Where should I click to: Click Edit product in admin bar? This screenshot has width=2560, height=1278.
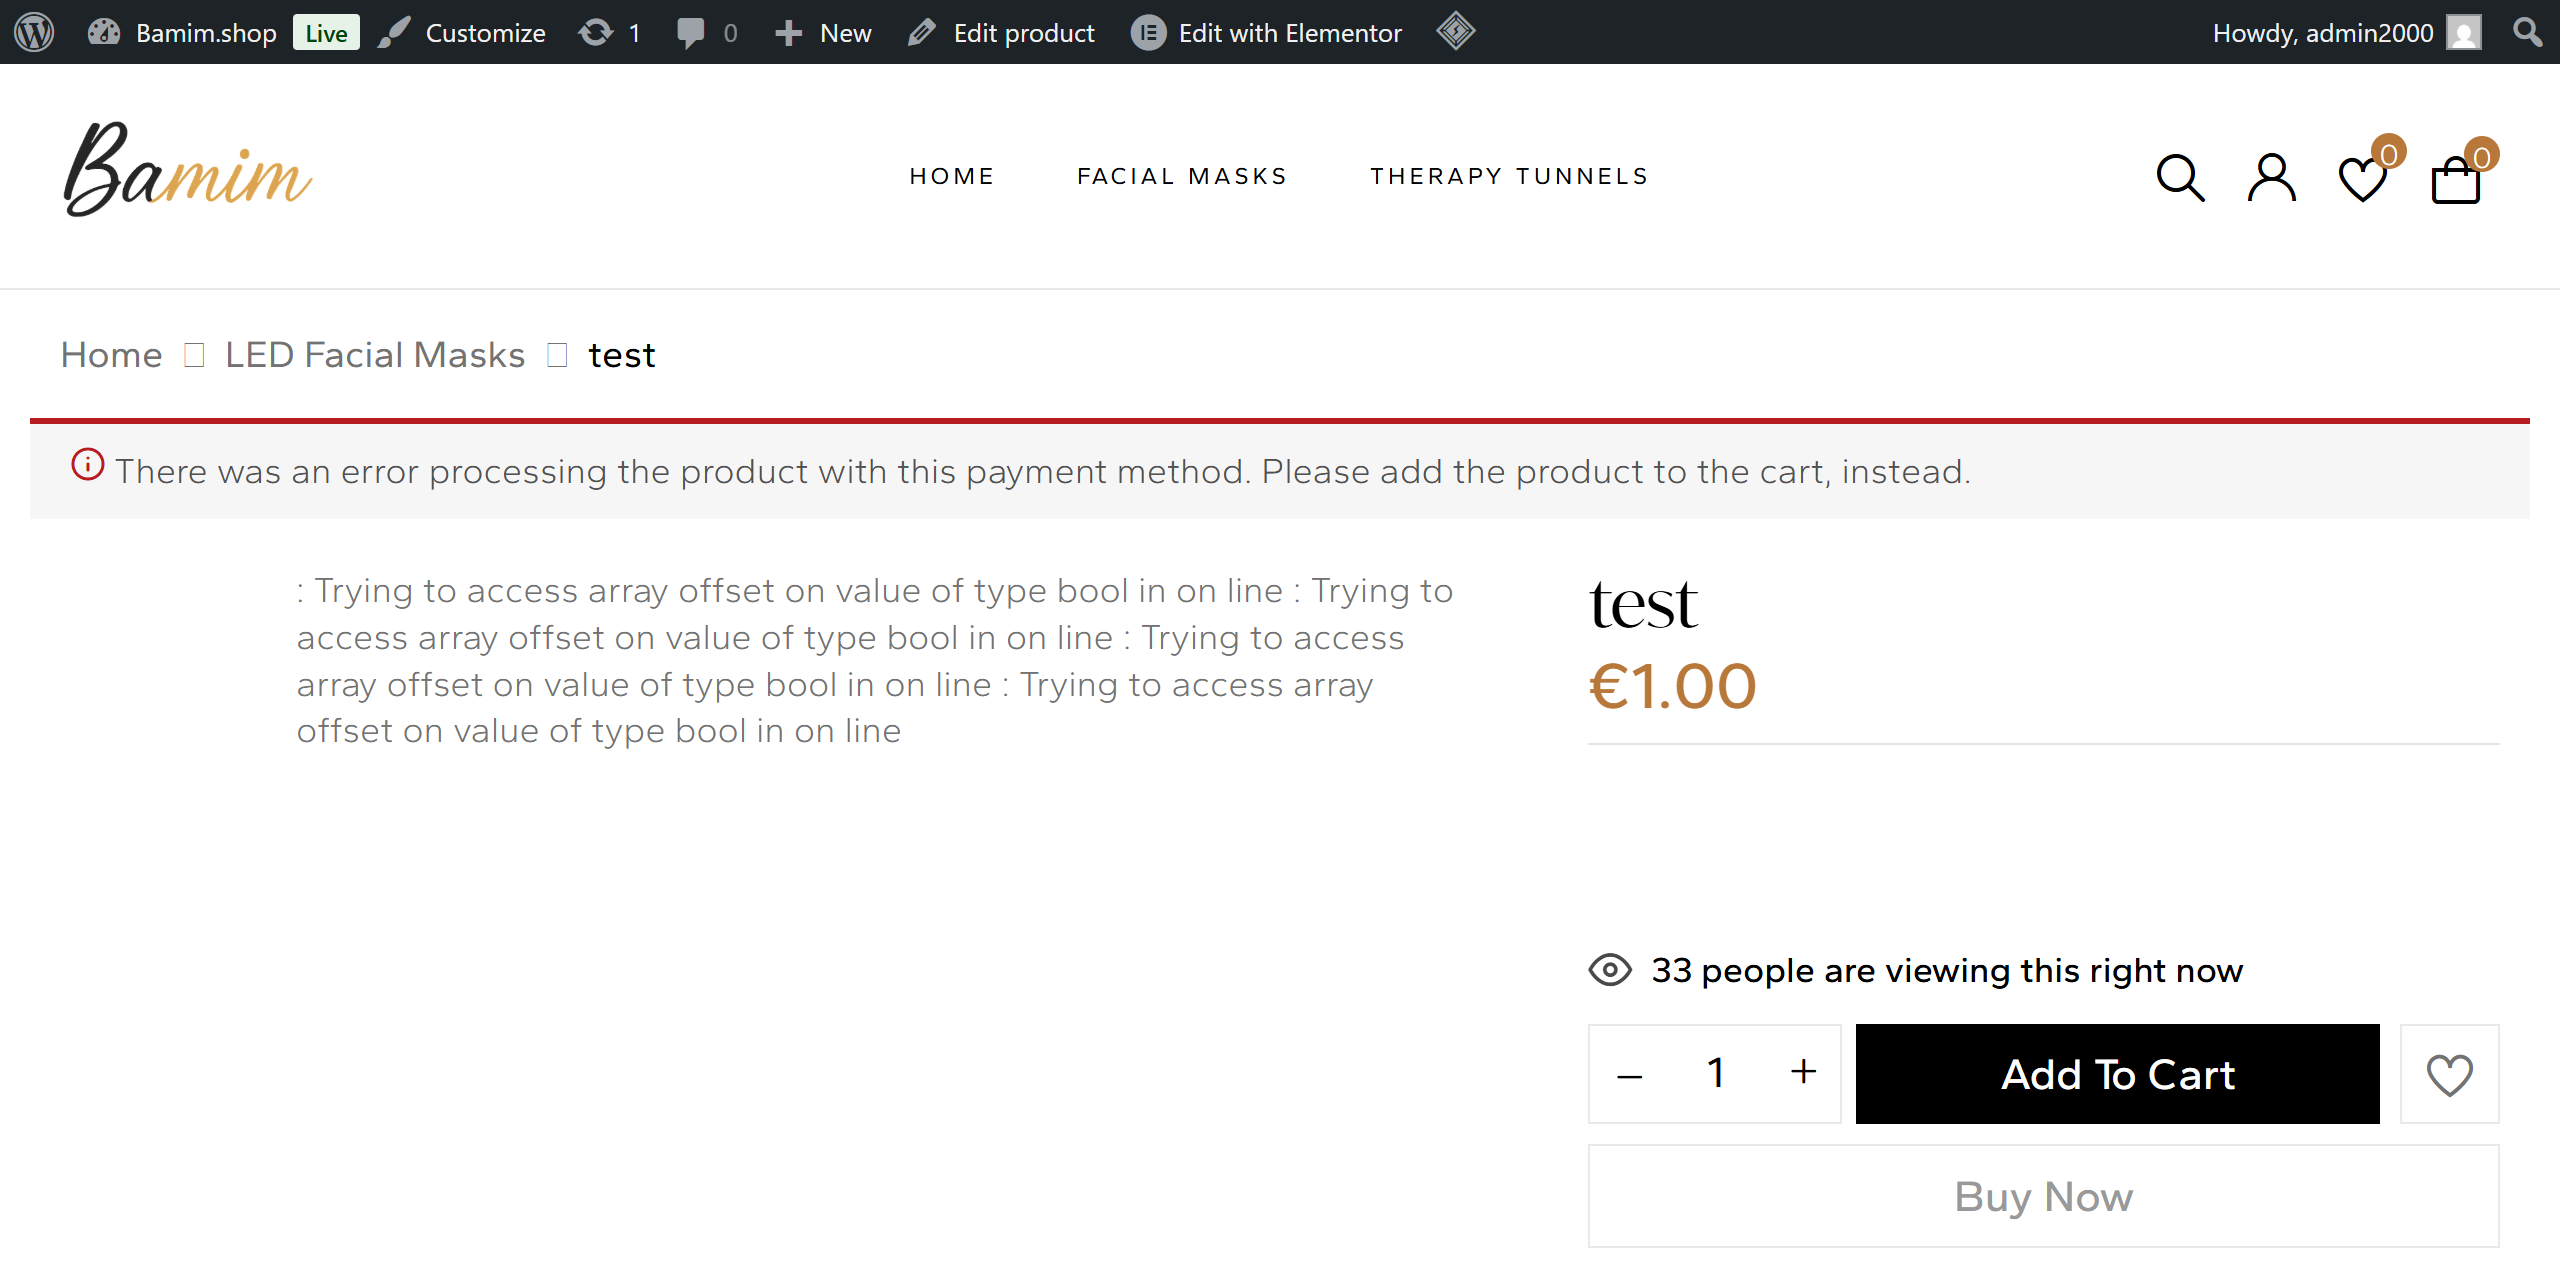tap(1001, 32)
